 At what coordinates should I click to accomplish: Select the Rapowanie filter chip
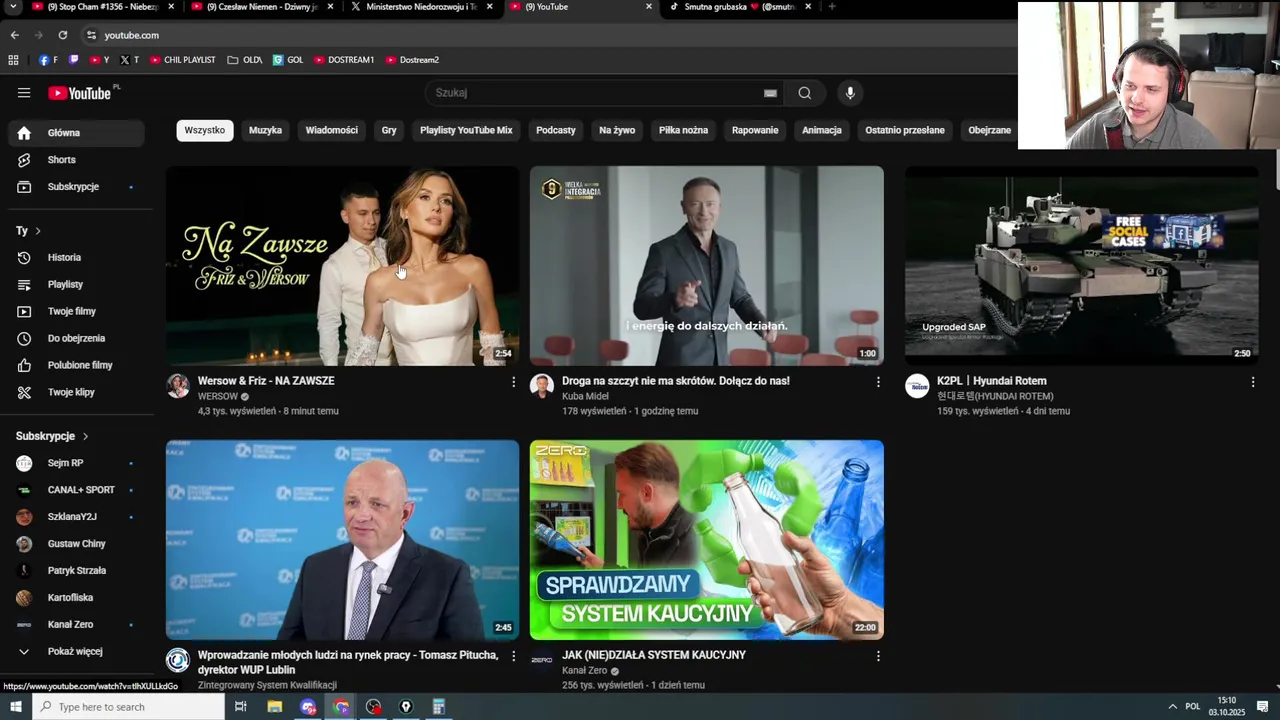tap(755, 131)
